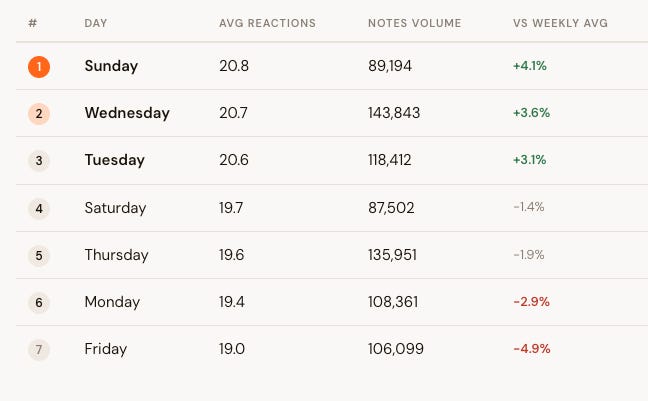Click the rank 3 badge beside Tuesday
This screenshot has width=648, height=401.
39,161
